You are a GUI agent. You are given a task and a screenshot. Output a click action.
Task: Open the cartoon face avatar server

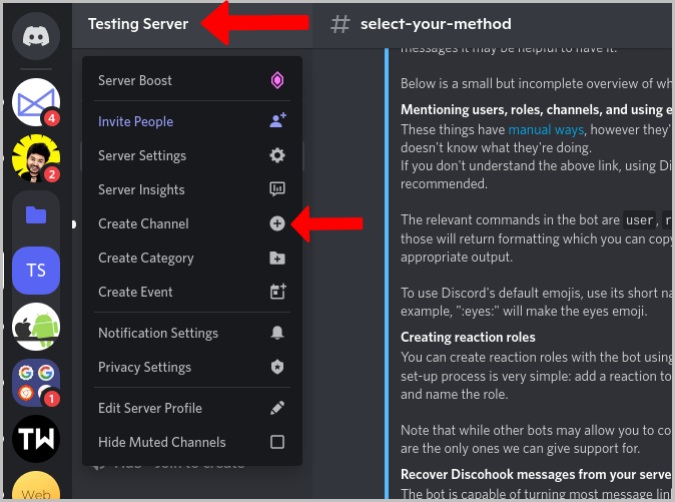(36, 158)
